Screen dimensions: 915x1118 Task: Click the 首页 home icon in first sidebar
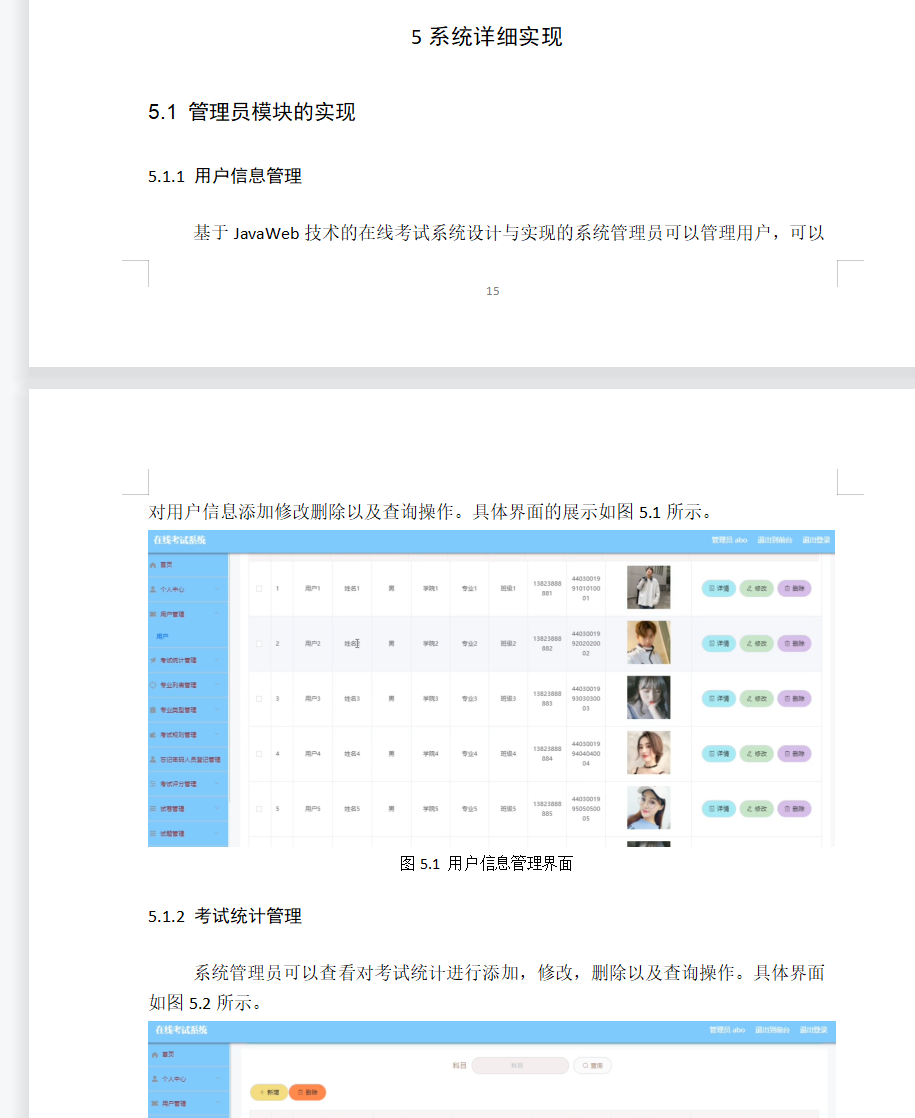coord(153,566)
